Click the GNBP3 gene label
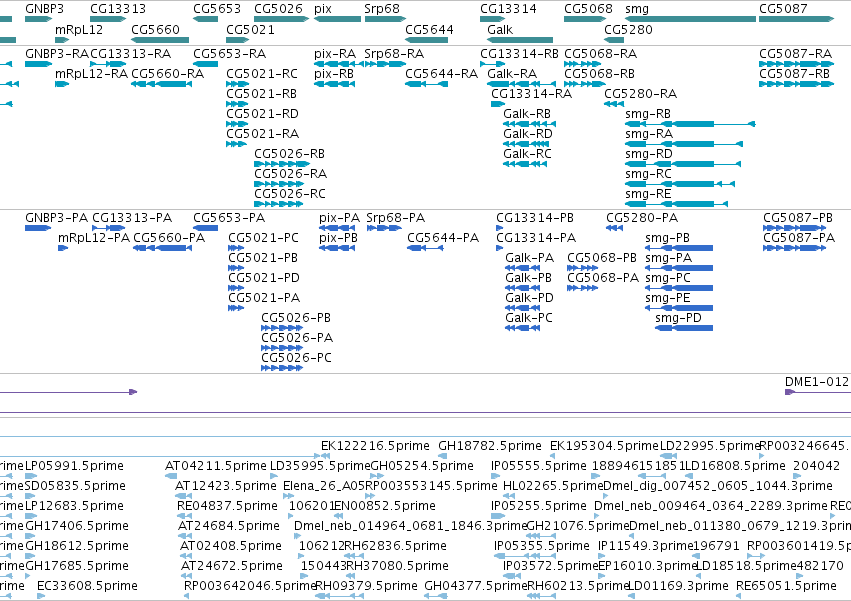Screen dimensions: 851x601 click(x=45, y=9)
